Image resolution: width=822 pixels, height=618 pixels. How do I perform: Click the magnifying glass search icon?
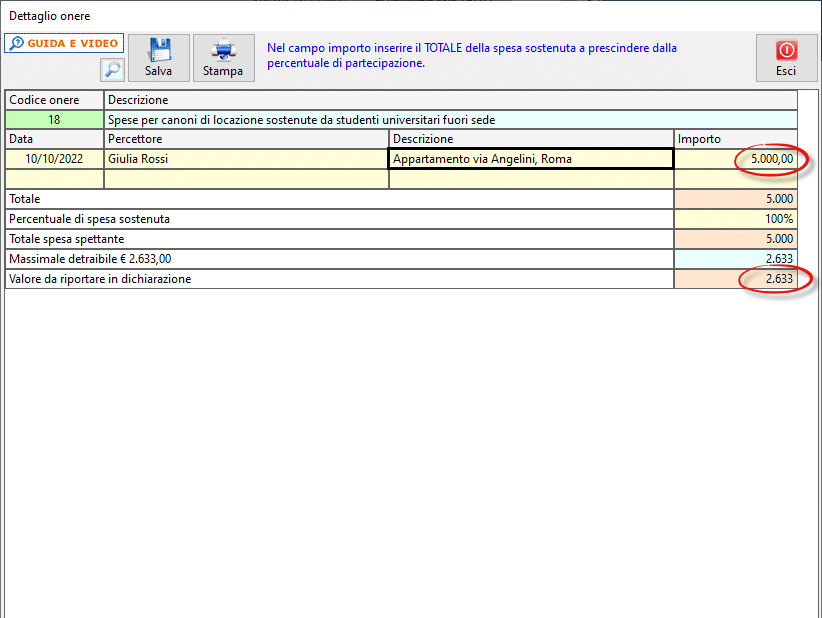(x=112, y=70)
